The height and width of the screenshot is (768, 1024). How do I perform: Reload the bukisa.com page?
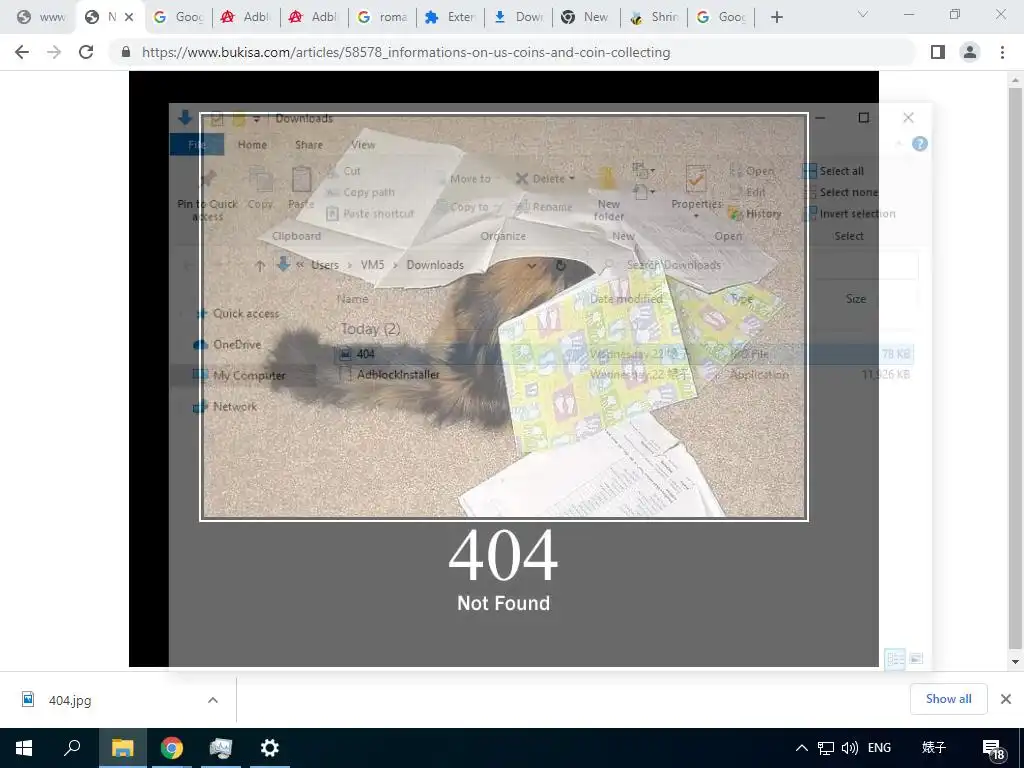pos(86,52)
